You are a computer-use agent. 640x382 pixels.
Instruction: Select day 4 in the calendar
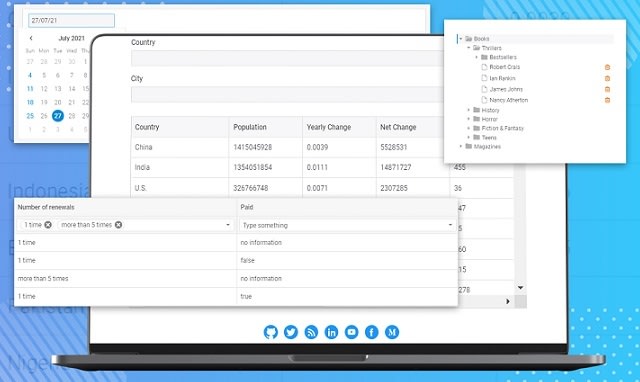click(30, 75)
